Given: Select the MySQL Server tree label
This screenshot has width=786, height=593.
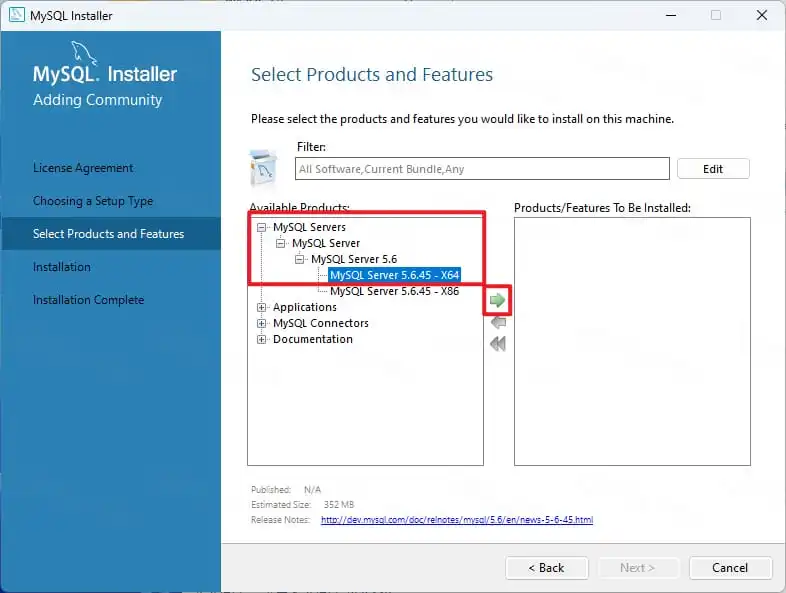Looking at the screenshot, I should 326,243.
